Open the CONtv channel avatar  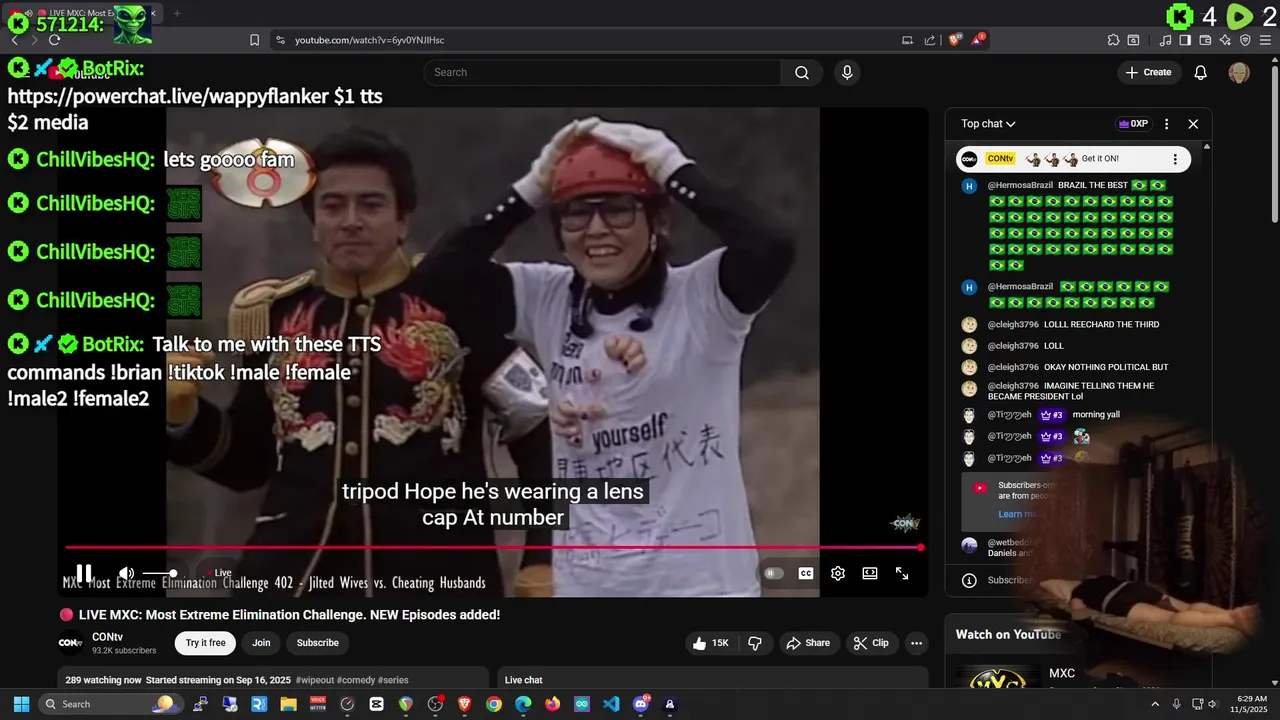click(x=71, y=643)
